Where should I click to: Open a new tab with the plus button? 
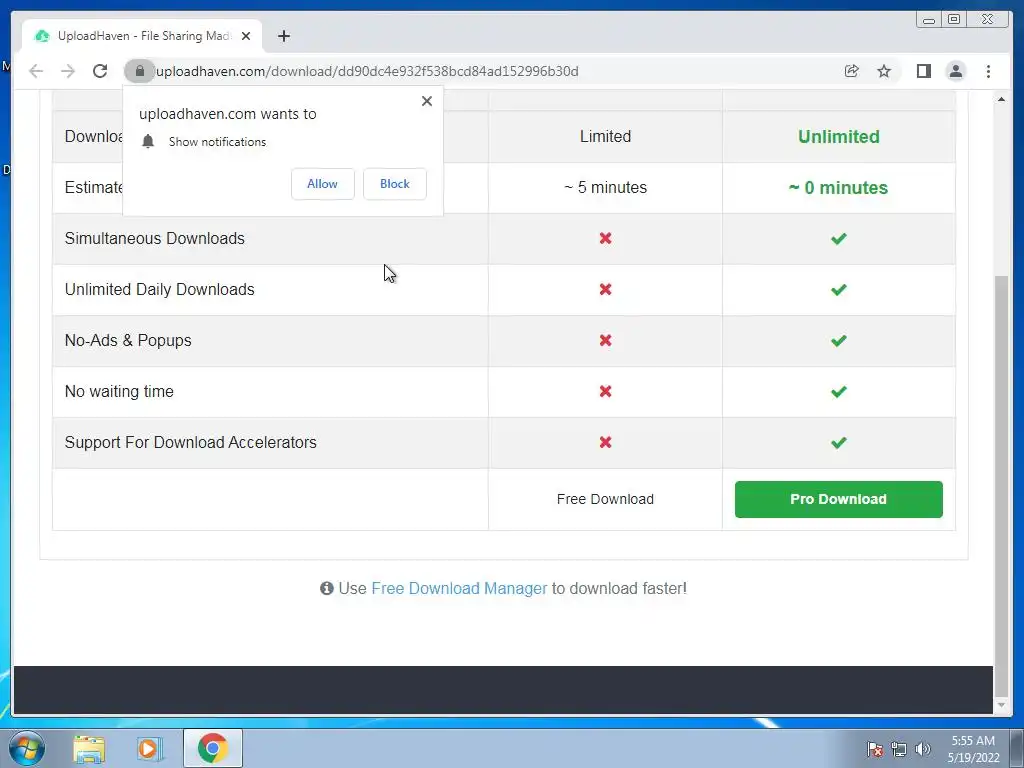(x=283, y=36)
